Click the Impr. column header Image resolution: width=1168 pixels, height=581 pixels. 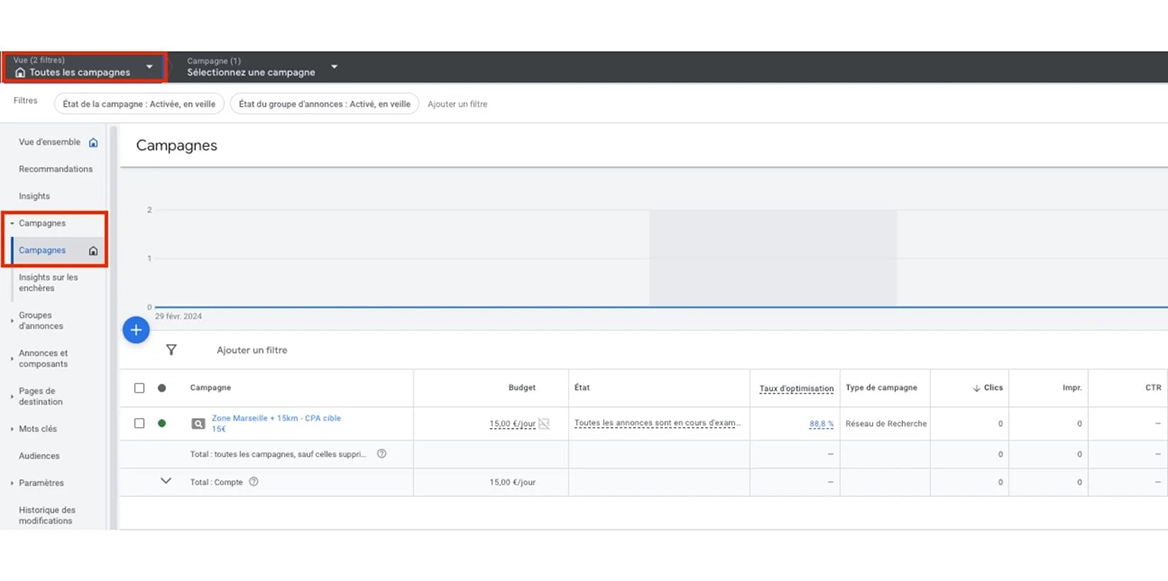point(1073,388)
